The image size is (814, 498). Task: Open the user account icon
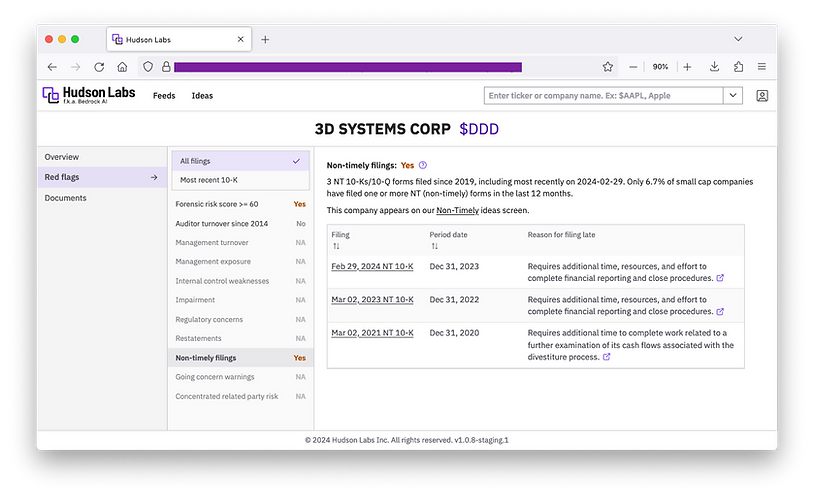[762, 96]
